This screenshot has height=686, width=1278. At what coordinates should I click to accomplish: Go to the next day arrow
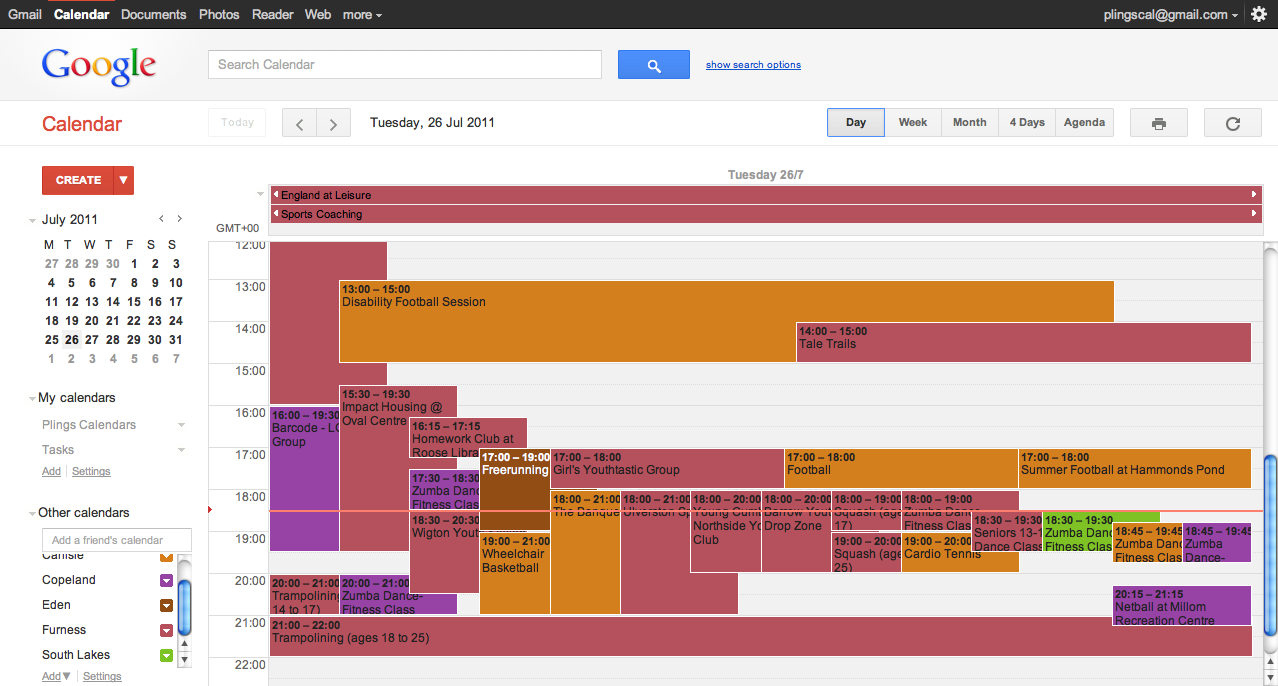(x=333, y=124)
